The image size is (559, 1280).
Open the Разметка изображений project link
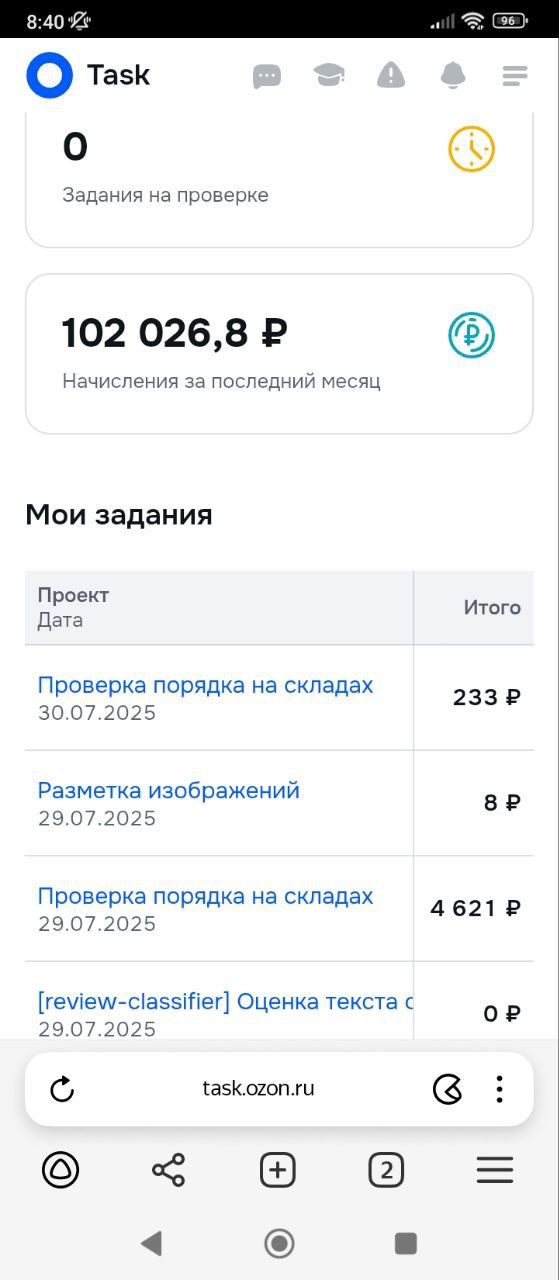pos(169,791)
